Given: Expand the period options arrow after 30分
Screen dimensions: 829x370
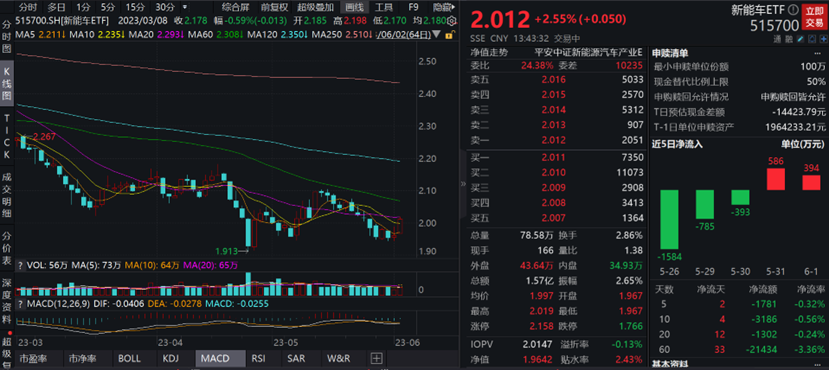Looking at the screenshot, I should [184, 7].
